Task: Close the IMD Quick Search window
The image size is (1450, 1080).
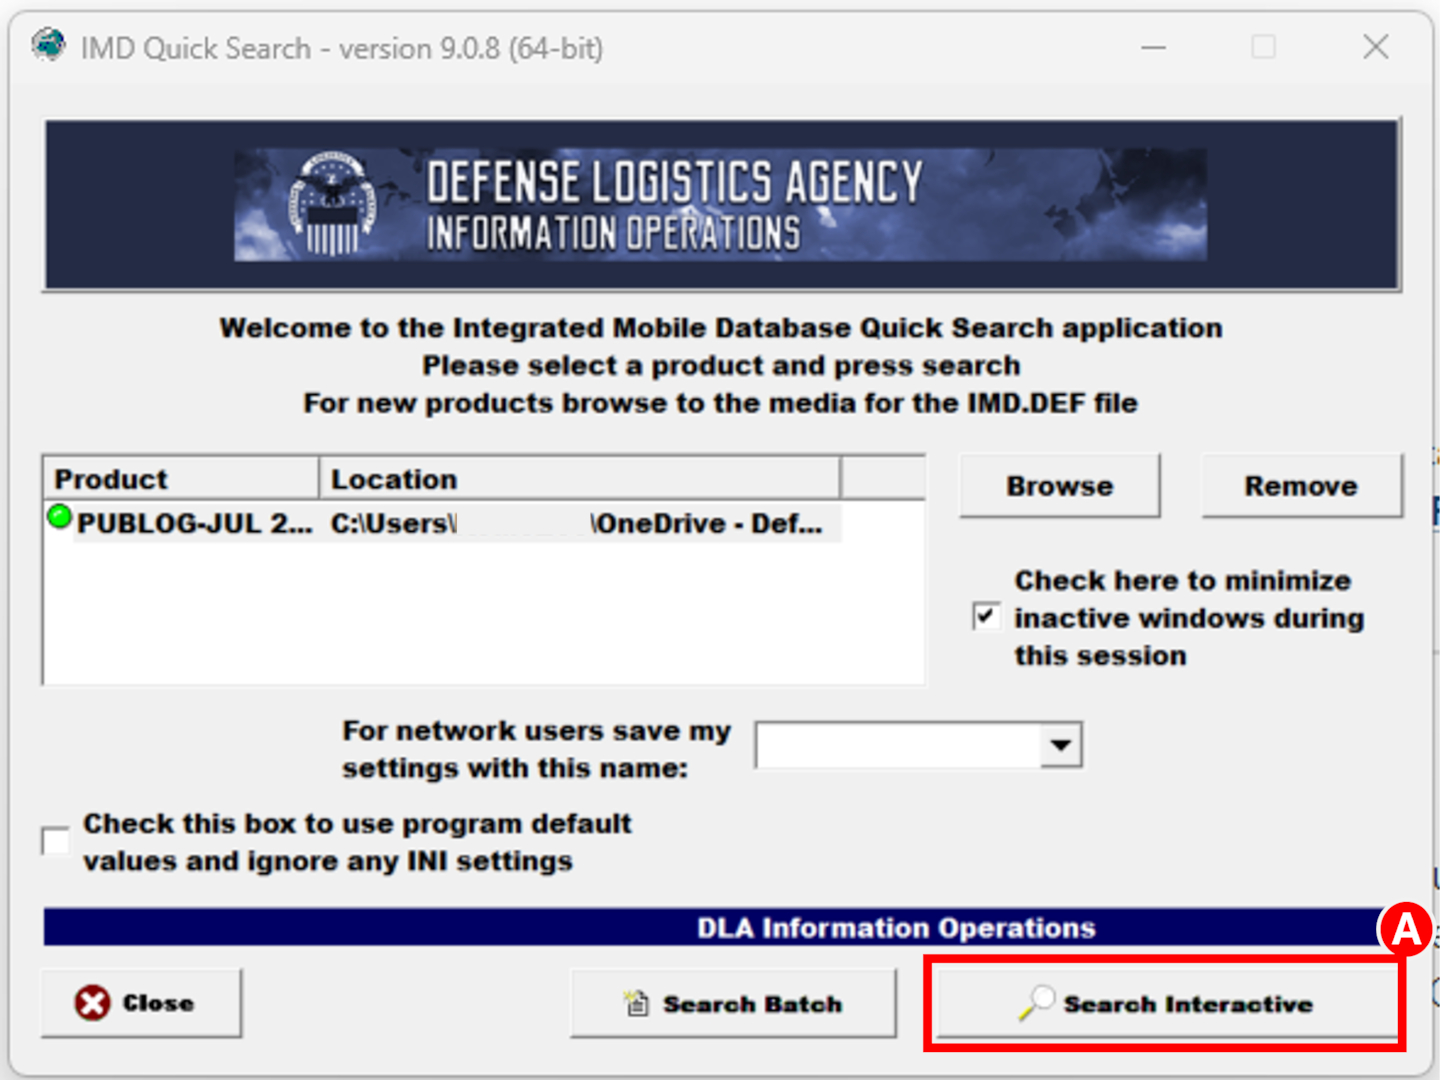Action: [1376, 47]
